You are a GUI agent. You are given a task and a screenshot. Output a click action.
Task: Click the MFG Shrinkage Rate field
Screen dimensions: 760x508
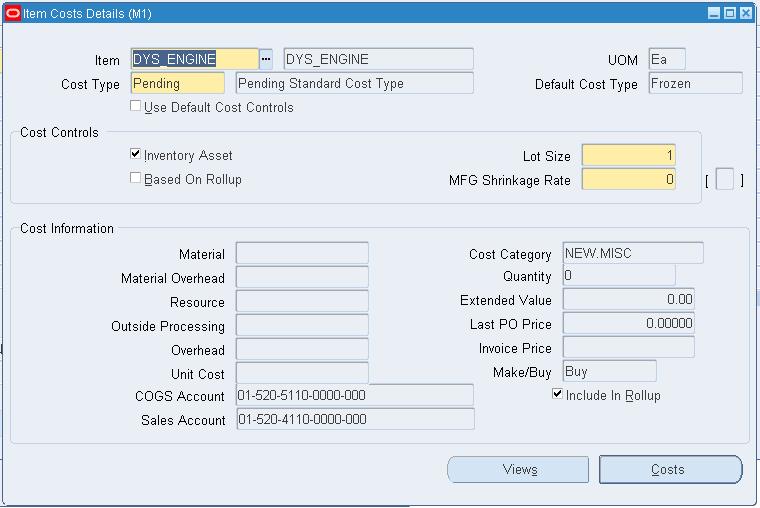click(x=629, y=179)
